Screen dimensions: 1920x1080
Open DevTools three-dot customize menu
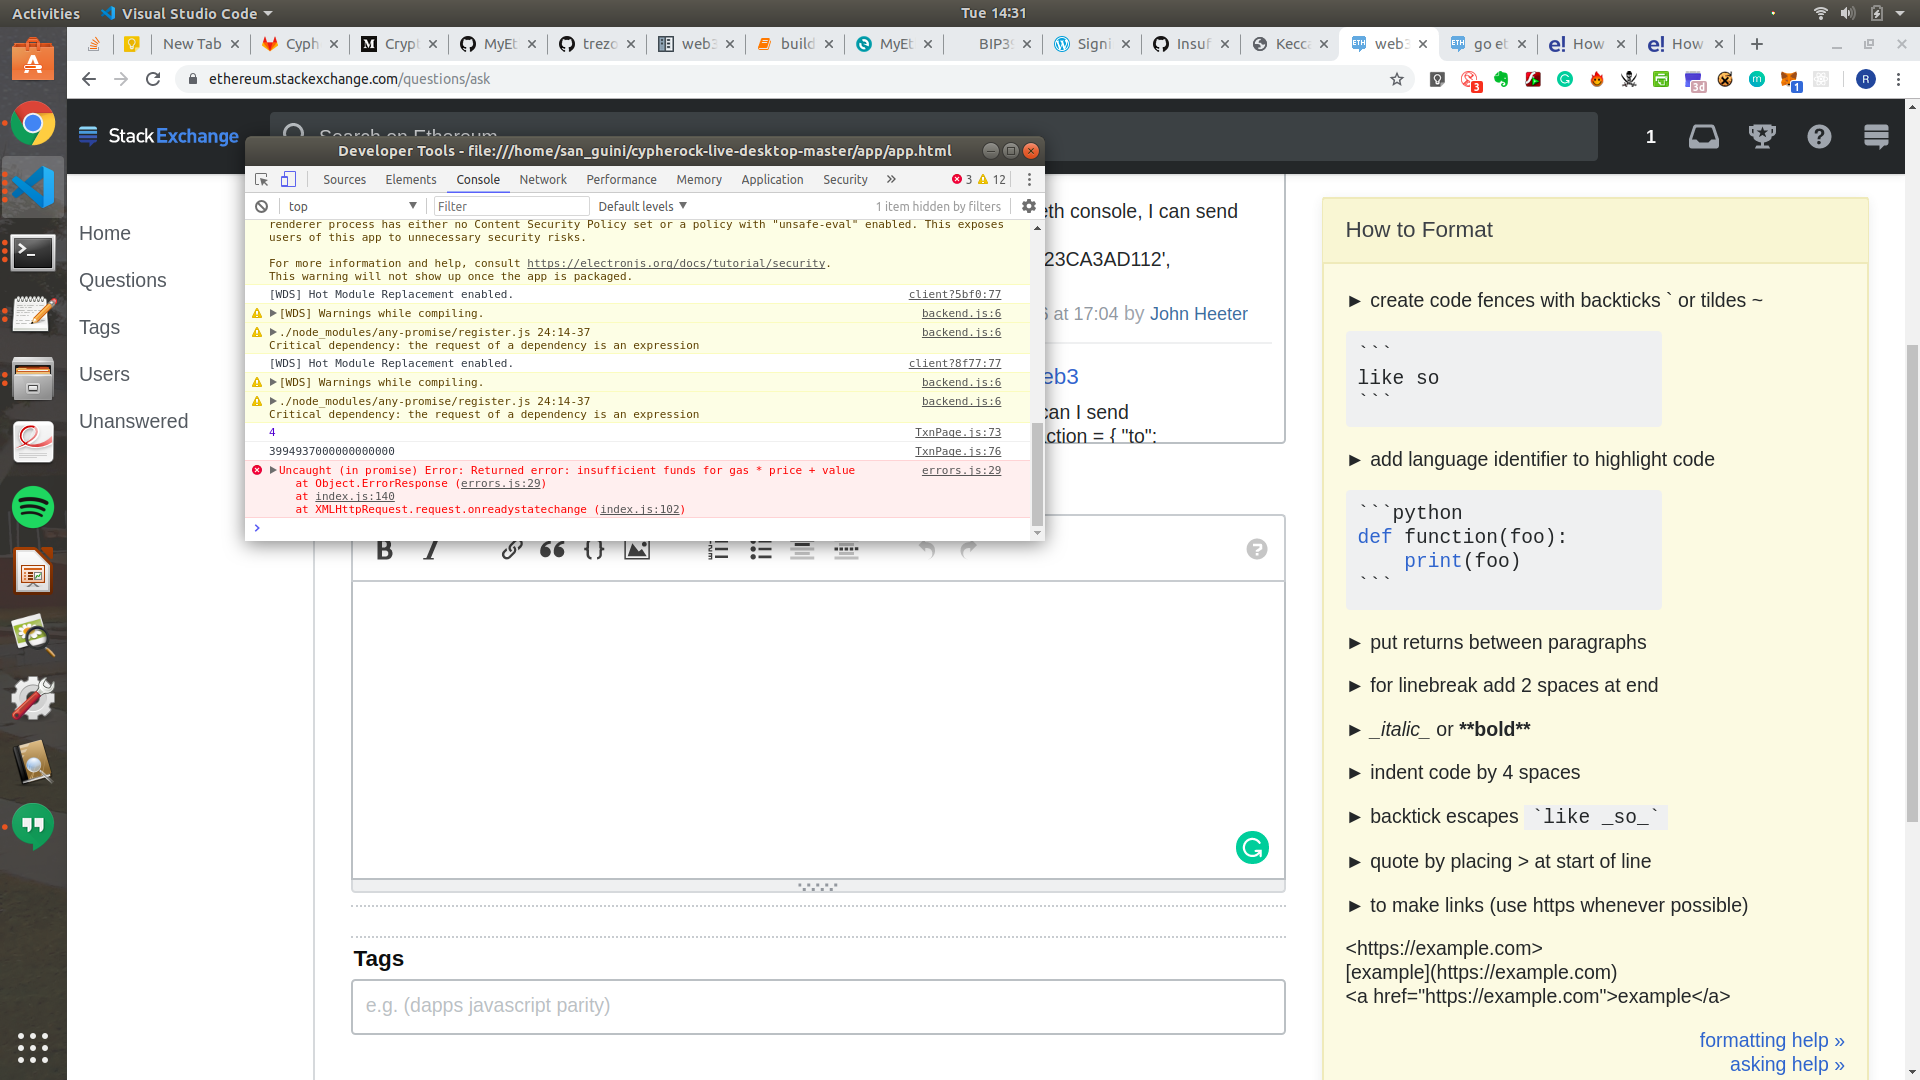click(x=1029, y=180)
